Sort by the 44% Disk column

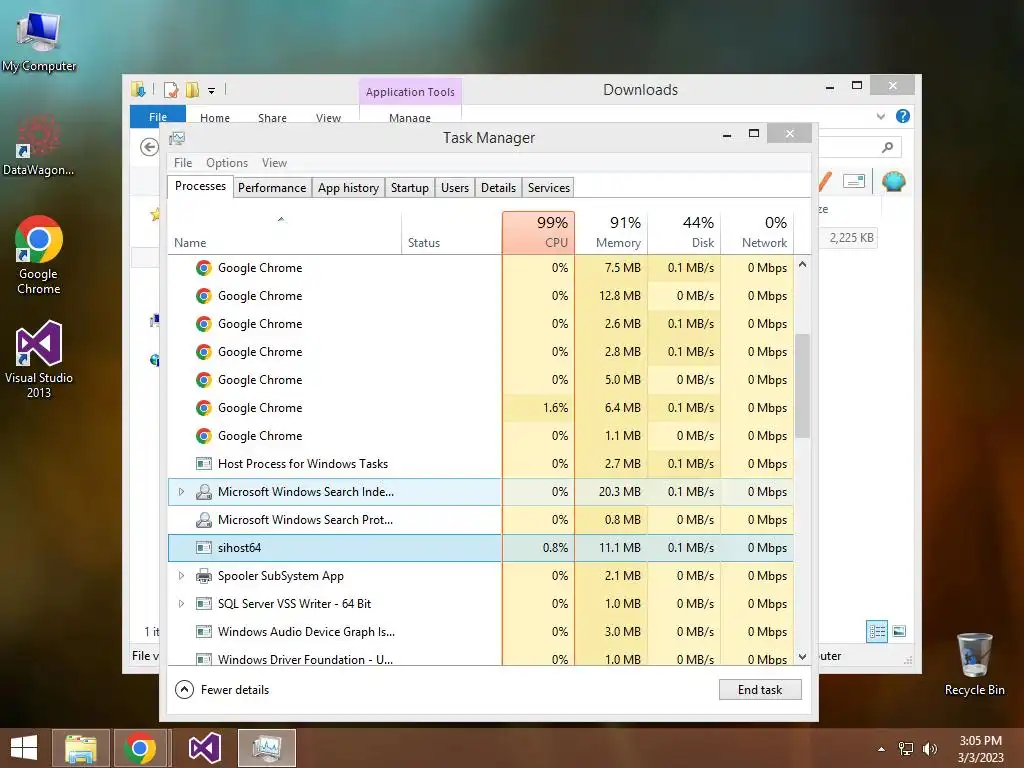[x=684, y=233]
